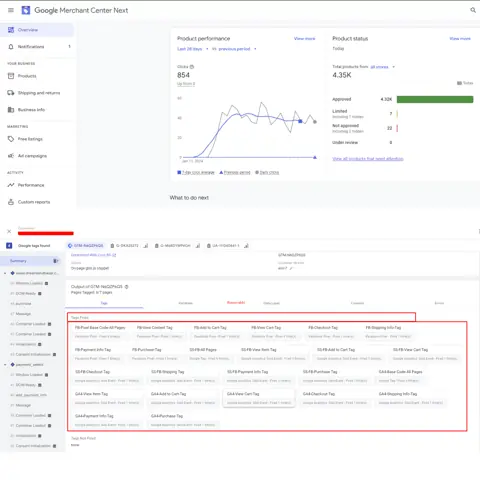Toggle the Previous period legend item

pos(235,172)
